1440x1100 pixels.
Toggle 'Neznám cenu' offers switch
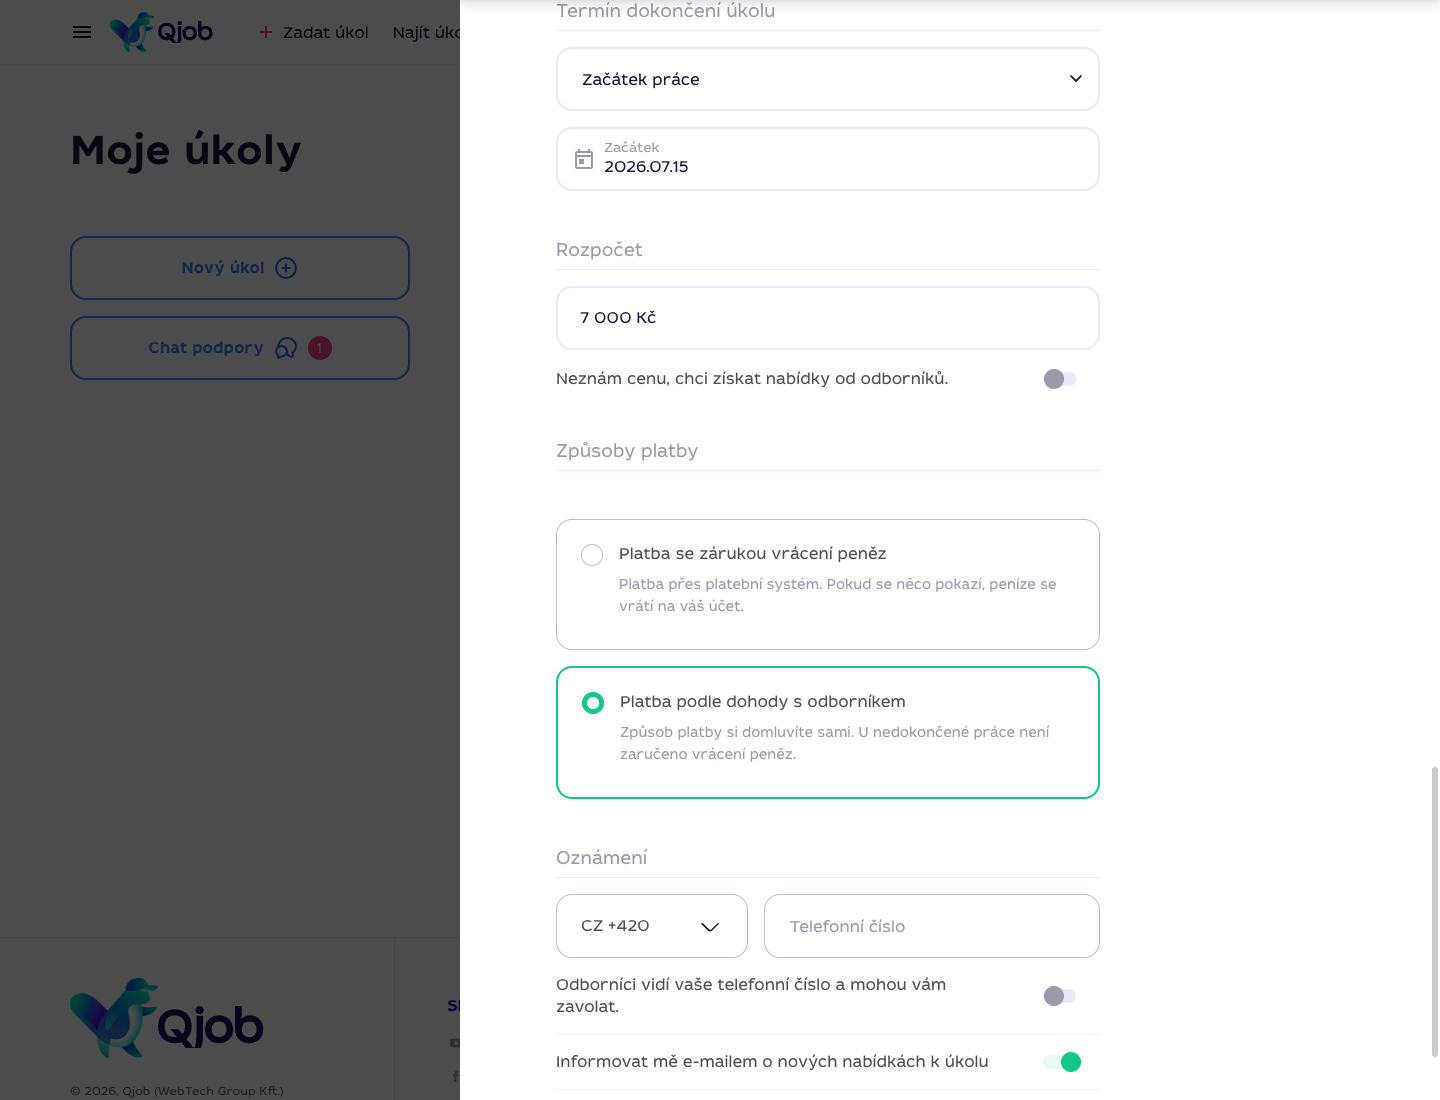click(x=1060, y=379)
